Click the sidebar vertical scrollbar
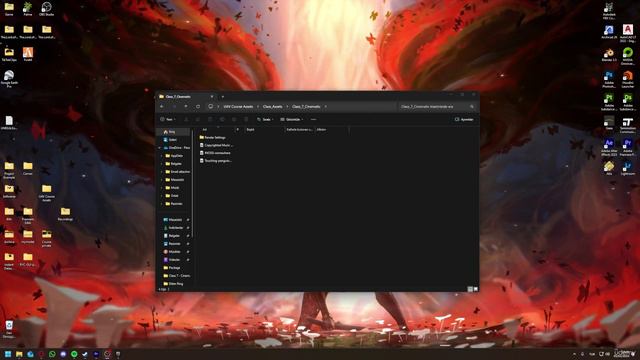 (x=192, y=184)
